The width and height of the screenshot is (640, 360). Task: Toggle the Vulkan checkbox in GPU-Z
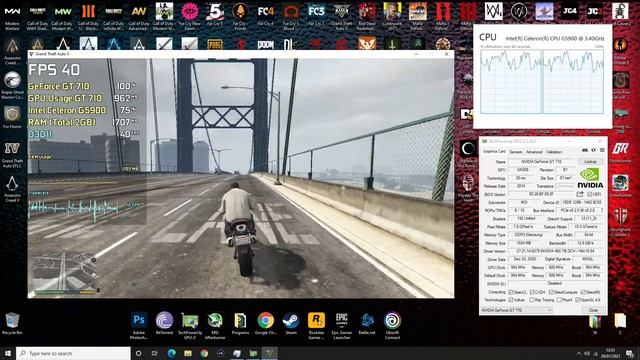point(511,300)
